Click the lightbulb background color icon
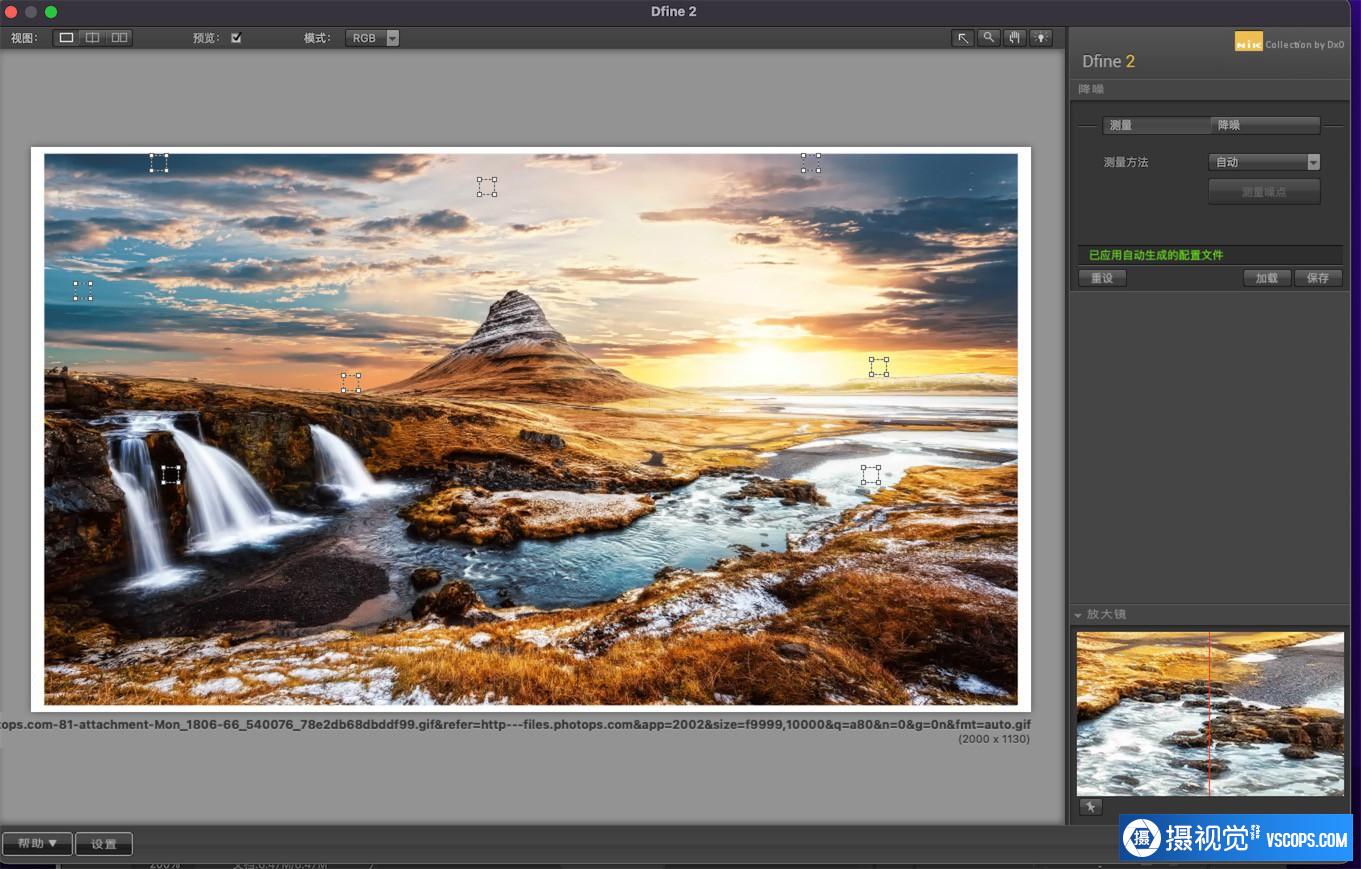1361x869 pixels. (x=1041, y=38)
